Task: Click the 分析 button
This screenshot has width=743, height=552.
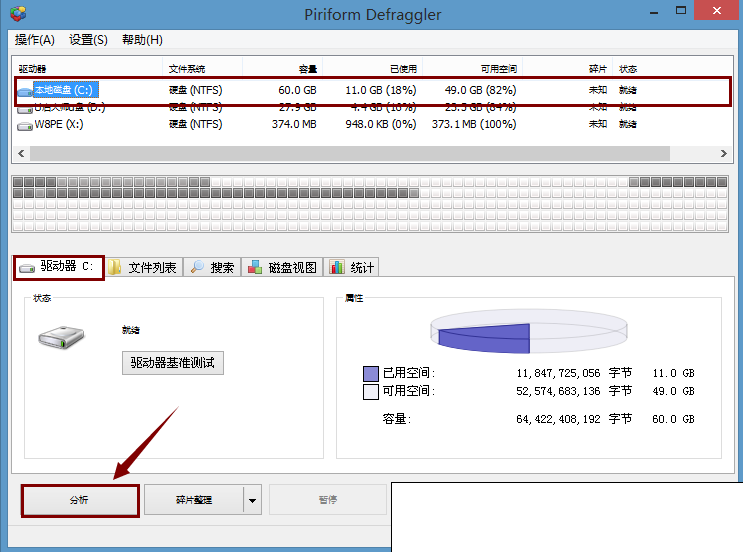Action: coord(80,500)
